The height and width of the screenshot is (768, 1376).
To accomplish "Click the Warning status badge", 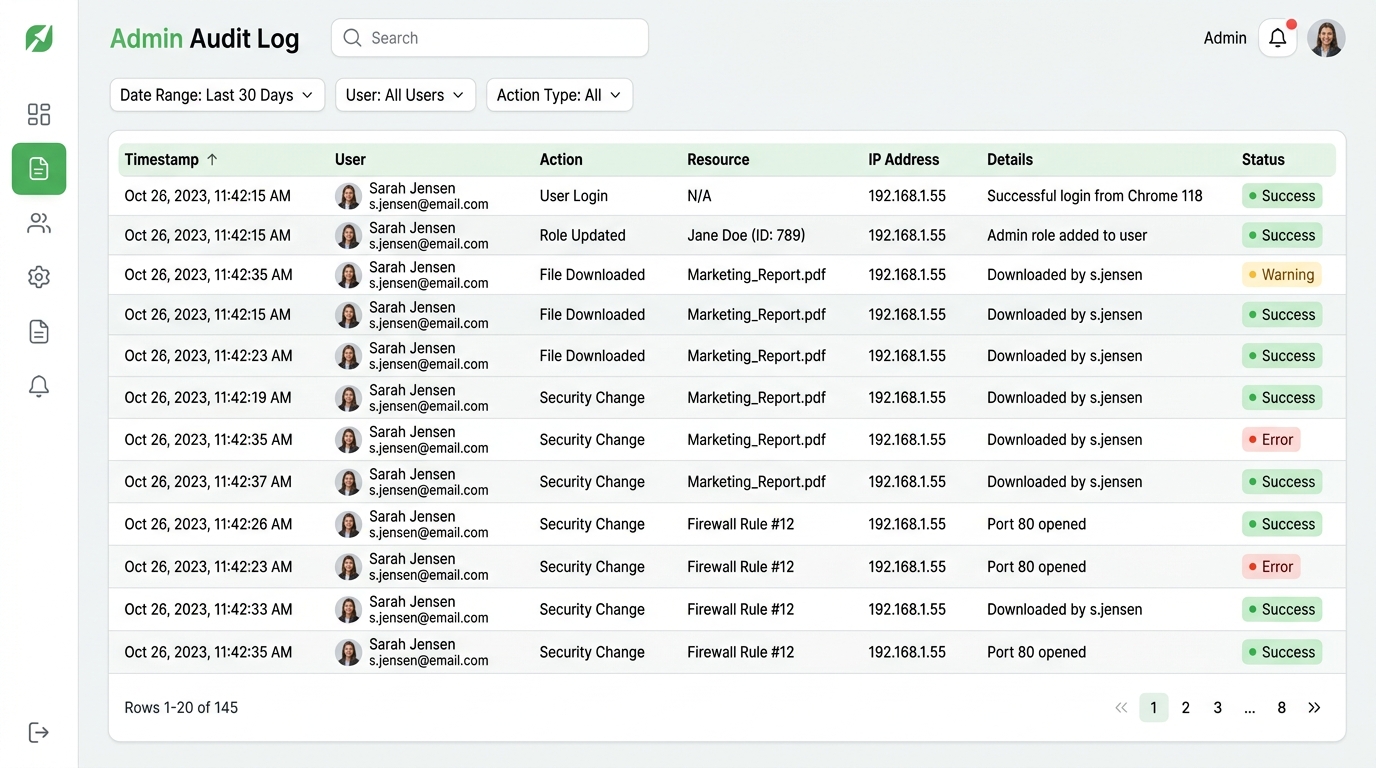I will point(1281,275).
